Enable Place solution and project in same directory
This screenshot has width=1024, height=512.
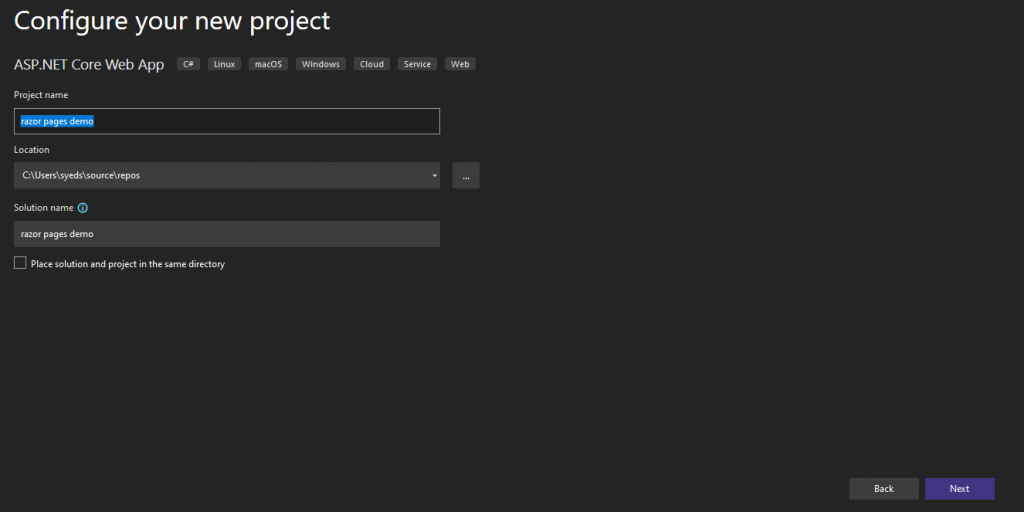pyautogui.click(x=20, y=263)
